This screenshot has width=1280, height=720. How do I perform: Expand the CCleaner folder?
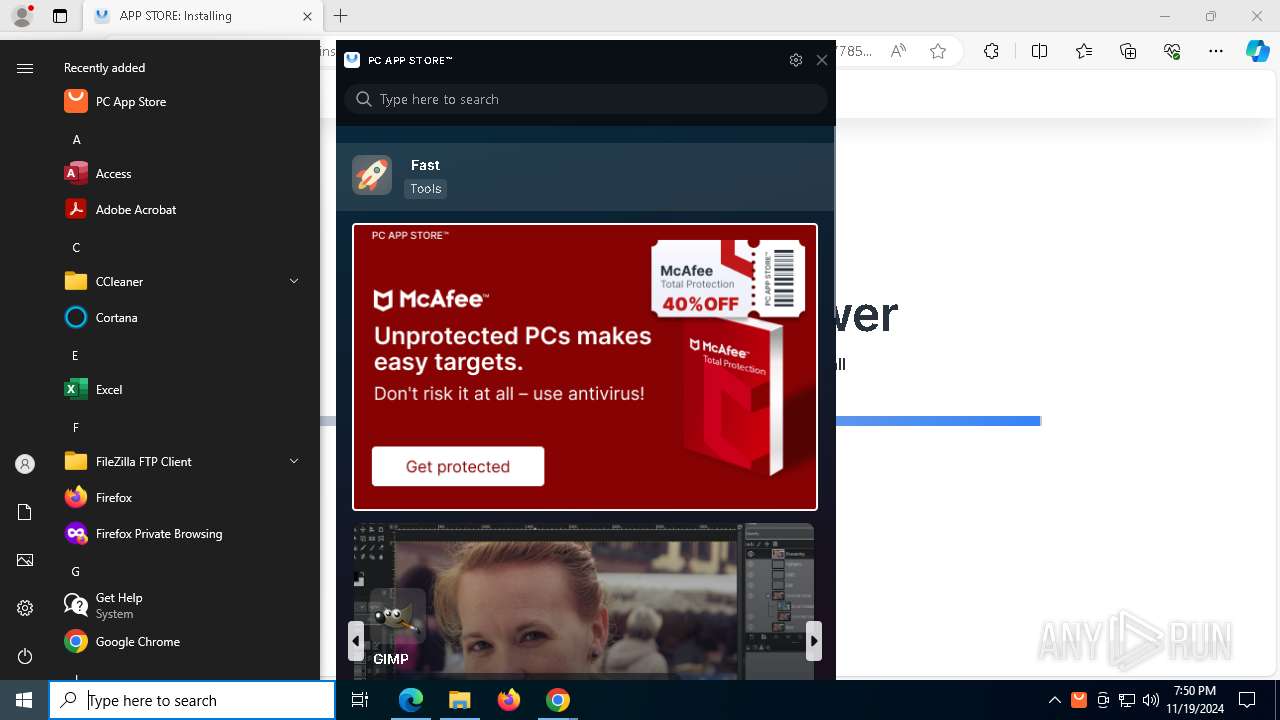(180, 281)
